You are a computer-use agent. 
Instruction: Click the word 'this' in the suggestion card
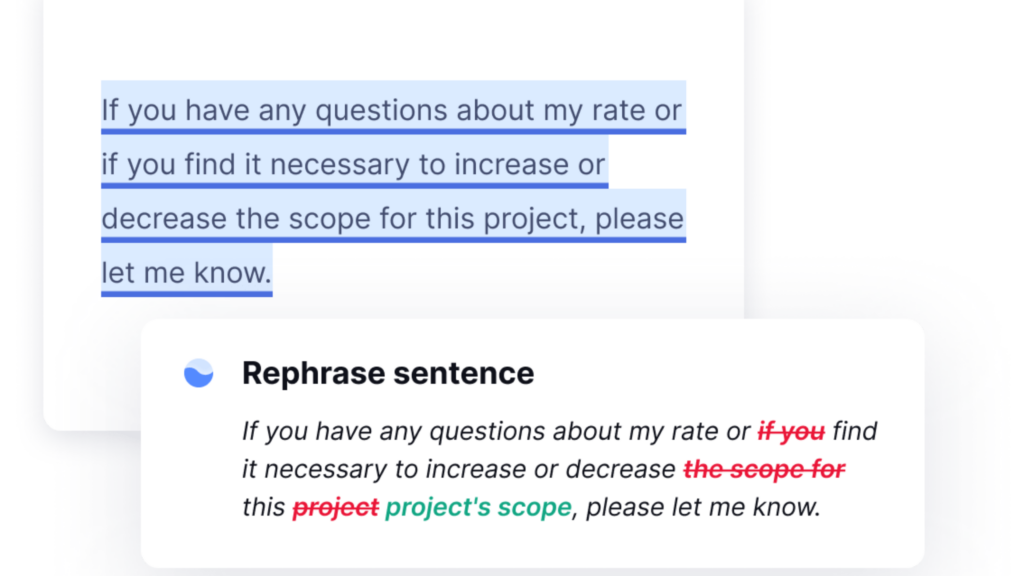coord(263,507)
